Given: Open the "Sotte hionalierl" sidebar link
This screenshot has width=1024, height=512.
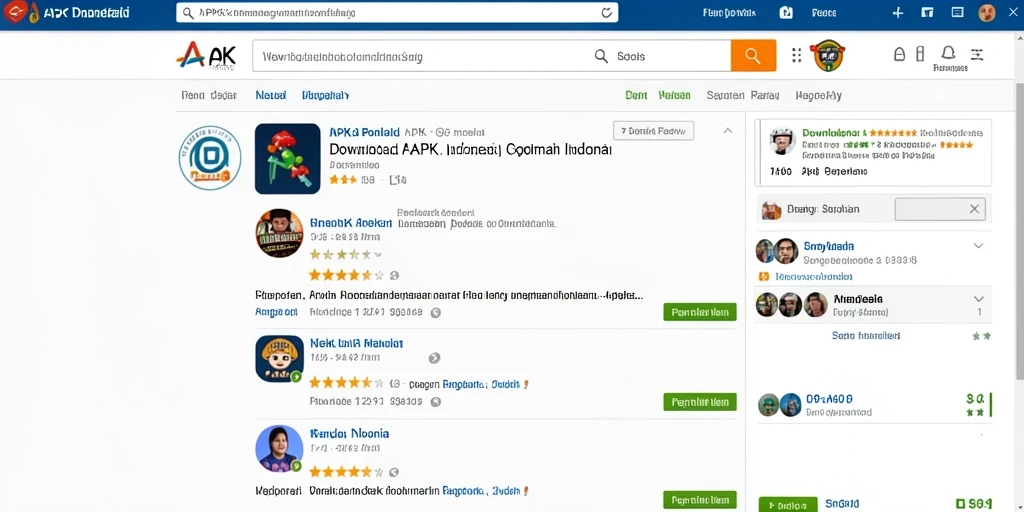Looking at the screenshot, I should point(866,336).
